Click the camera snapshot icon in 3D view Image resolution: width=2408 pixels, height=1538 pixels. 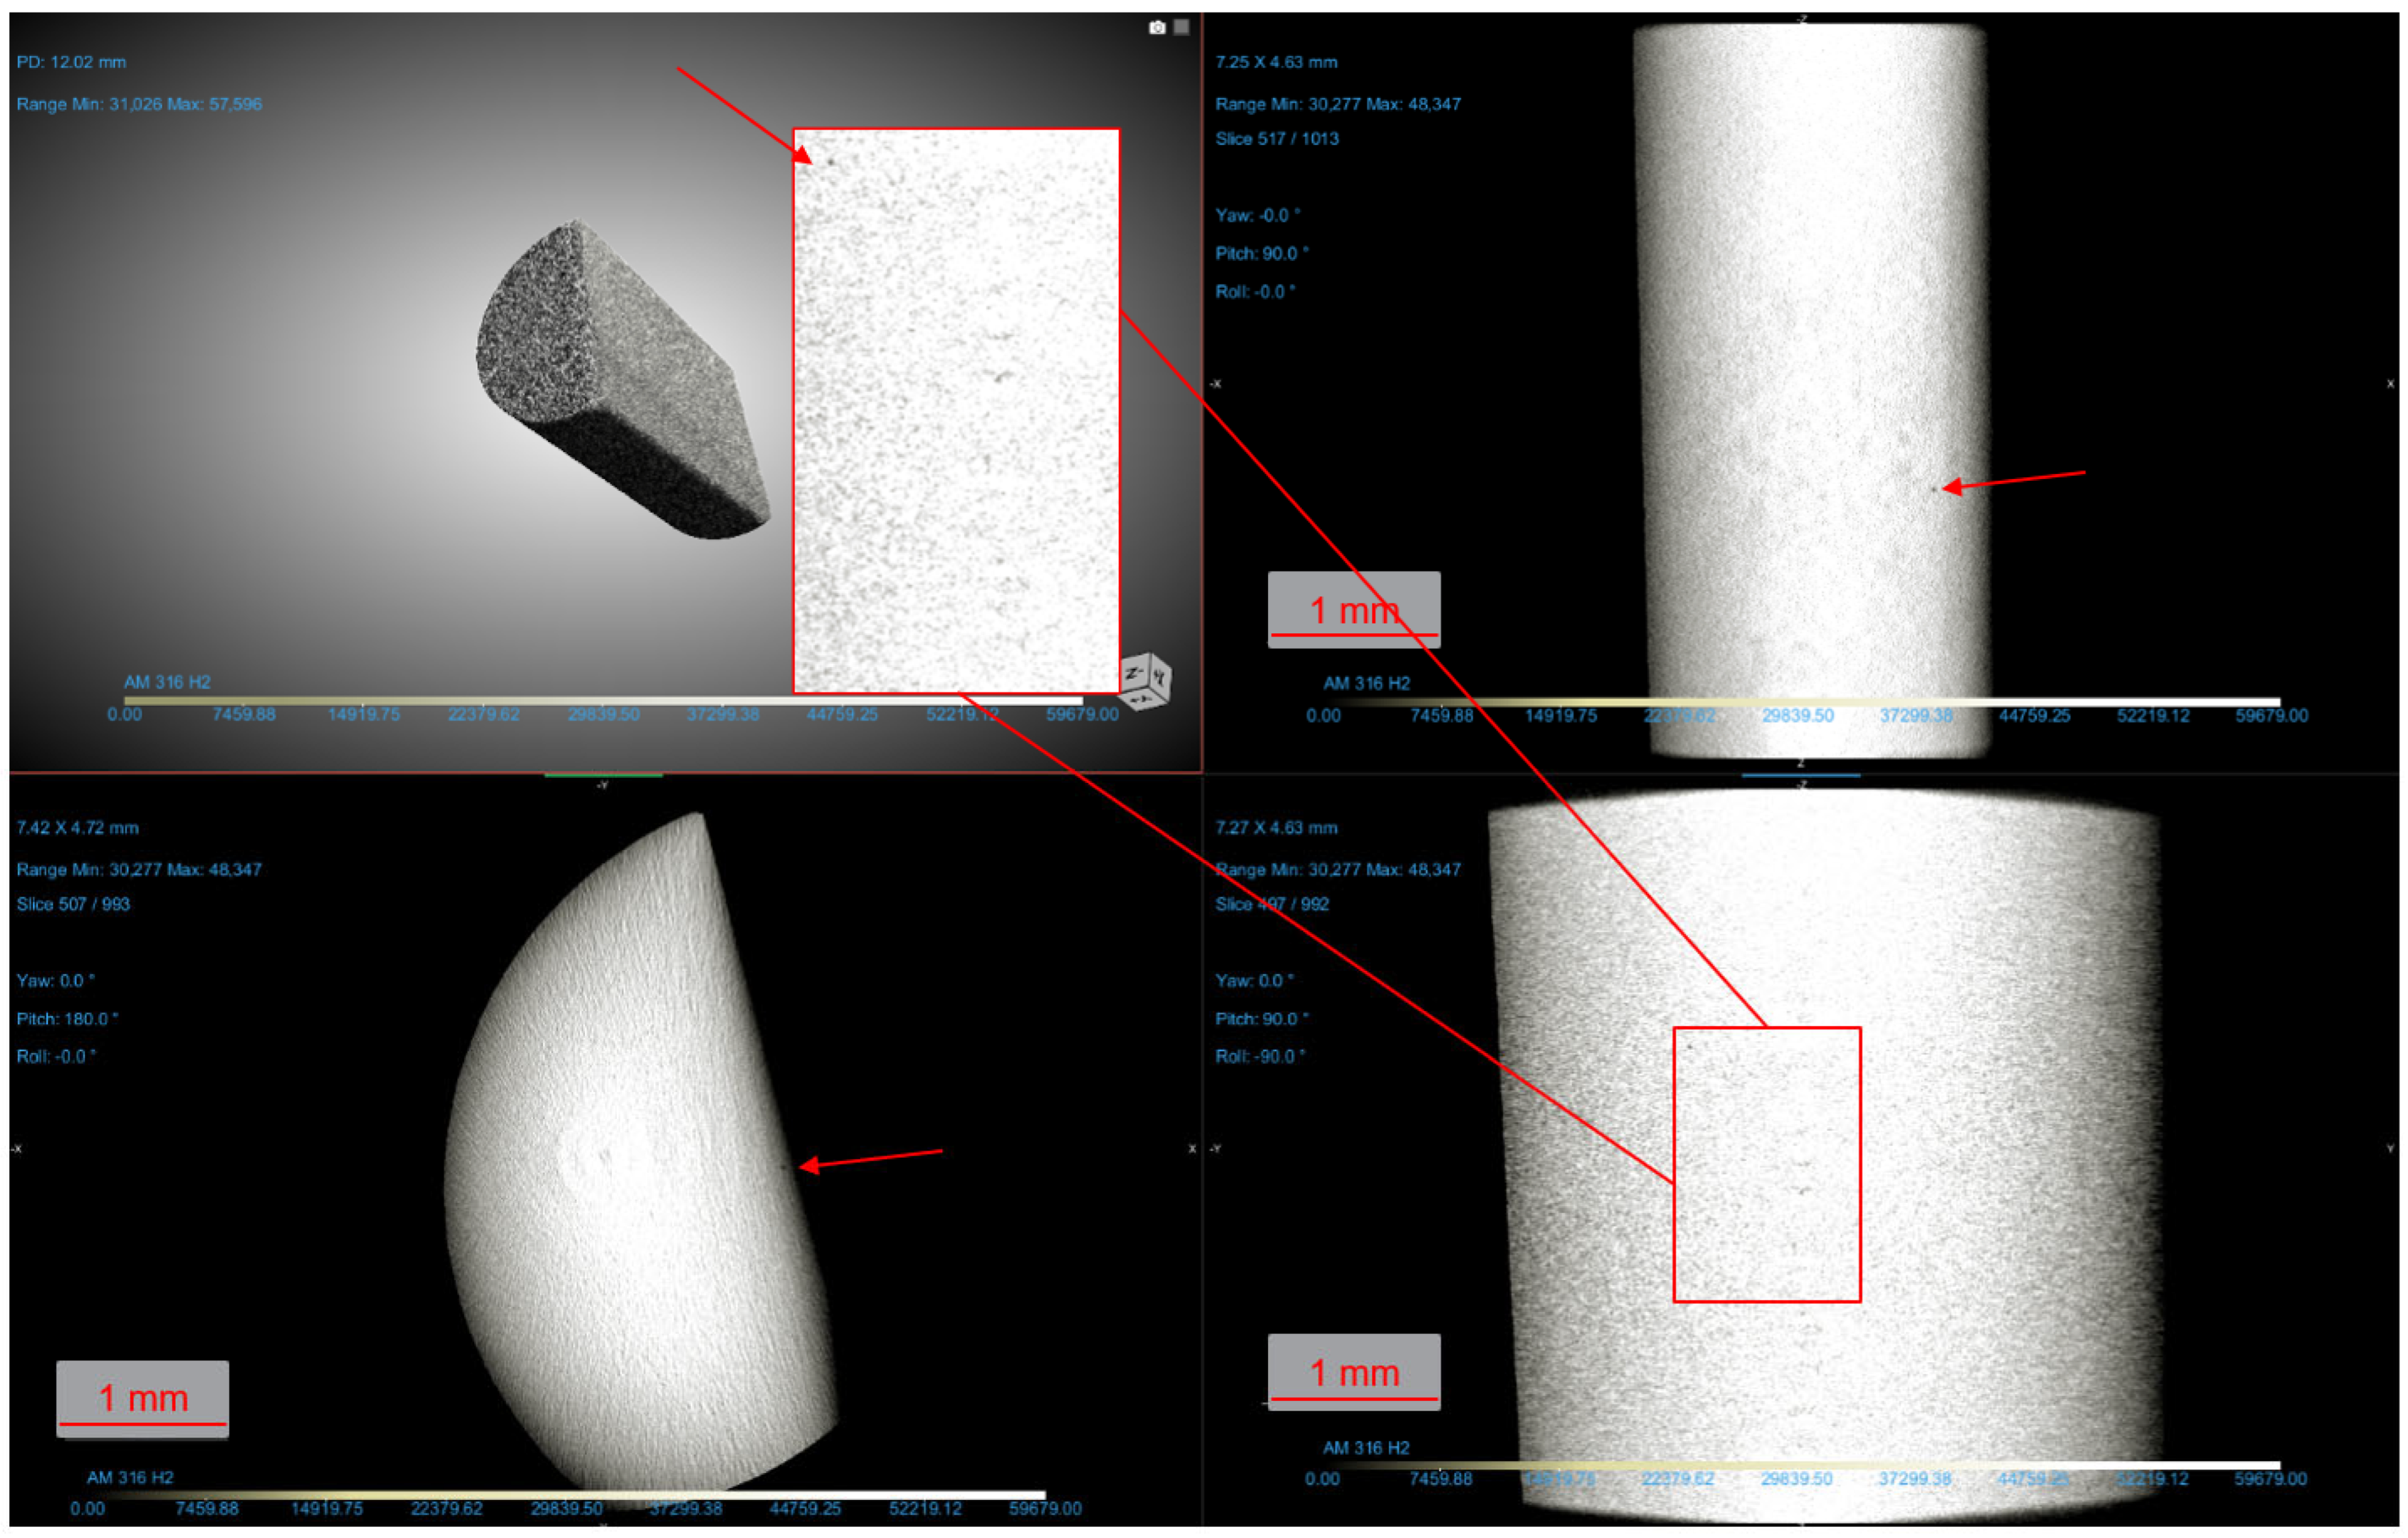tap(1157, 27)
